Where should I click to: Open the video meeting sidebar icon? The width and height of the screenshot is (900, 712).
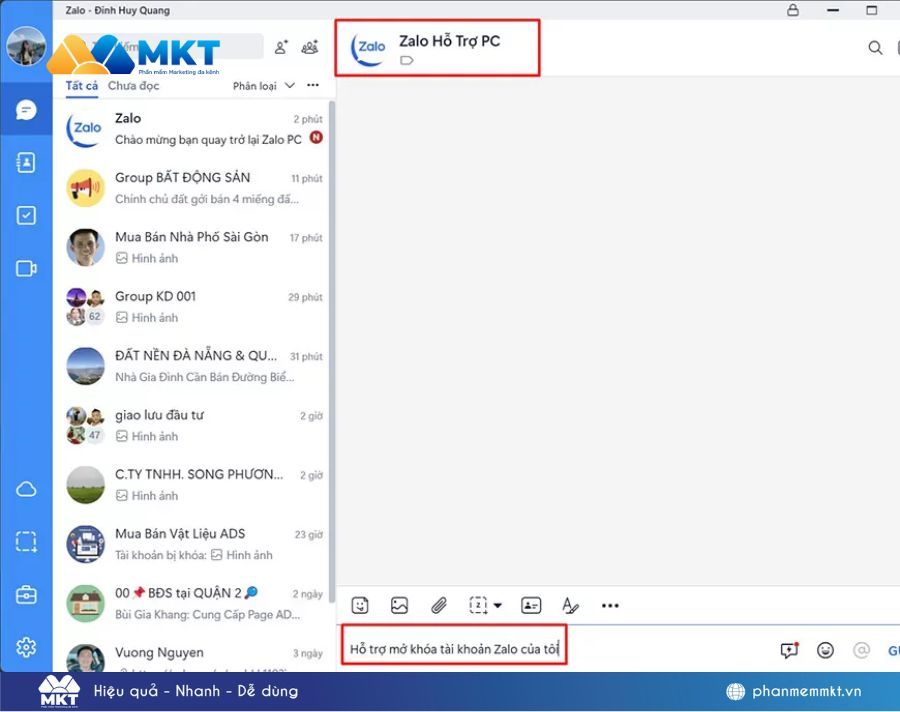click(x=26, y=268)
